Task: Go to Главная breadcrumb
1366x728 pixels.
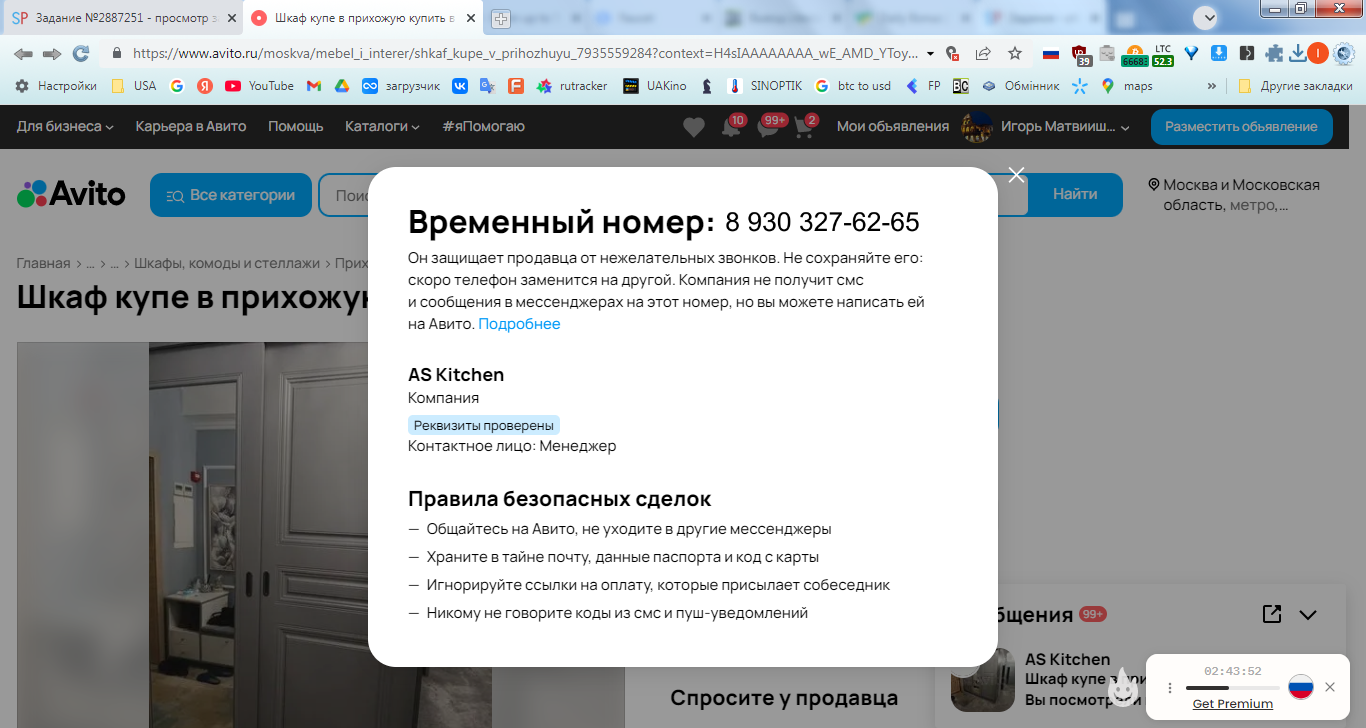Action: point(44,264)
